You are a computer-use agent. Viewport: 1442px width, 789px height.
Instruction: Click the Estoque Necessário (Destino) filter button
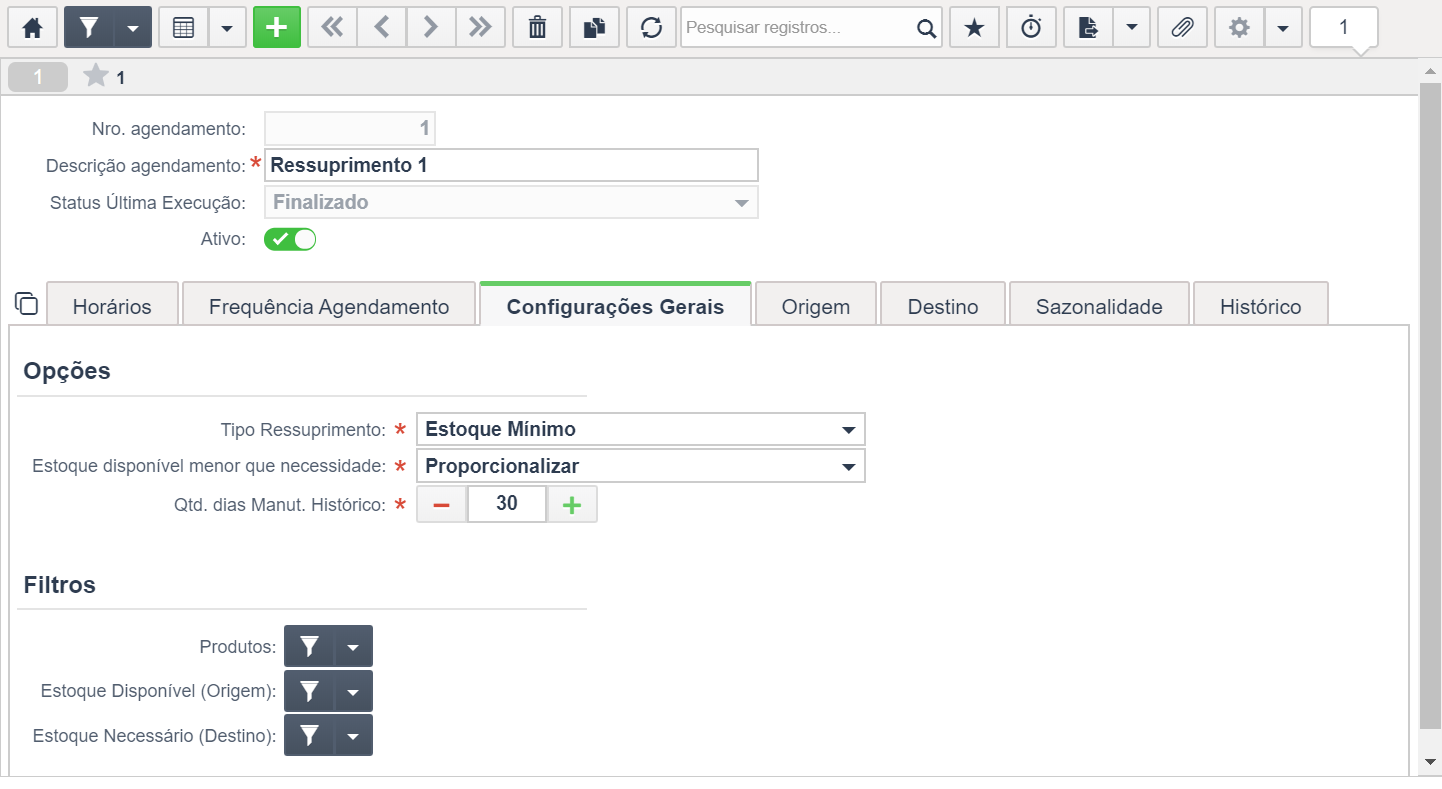(309, 735)
